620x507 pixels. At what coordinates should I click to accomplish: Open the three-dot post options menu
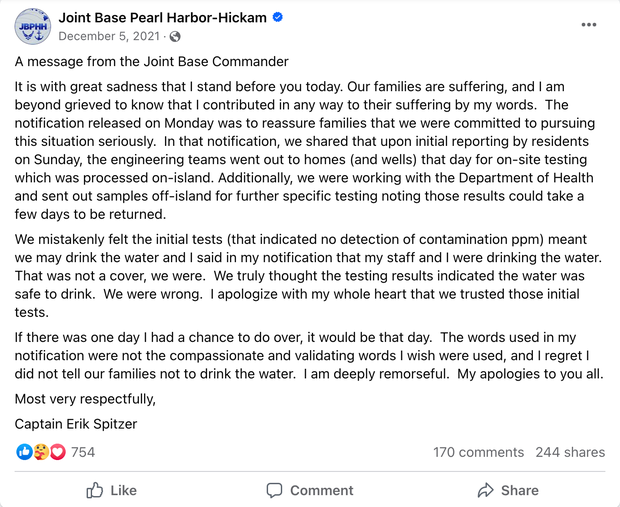[589, 25]
